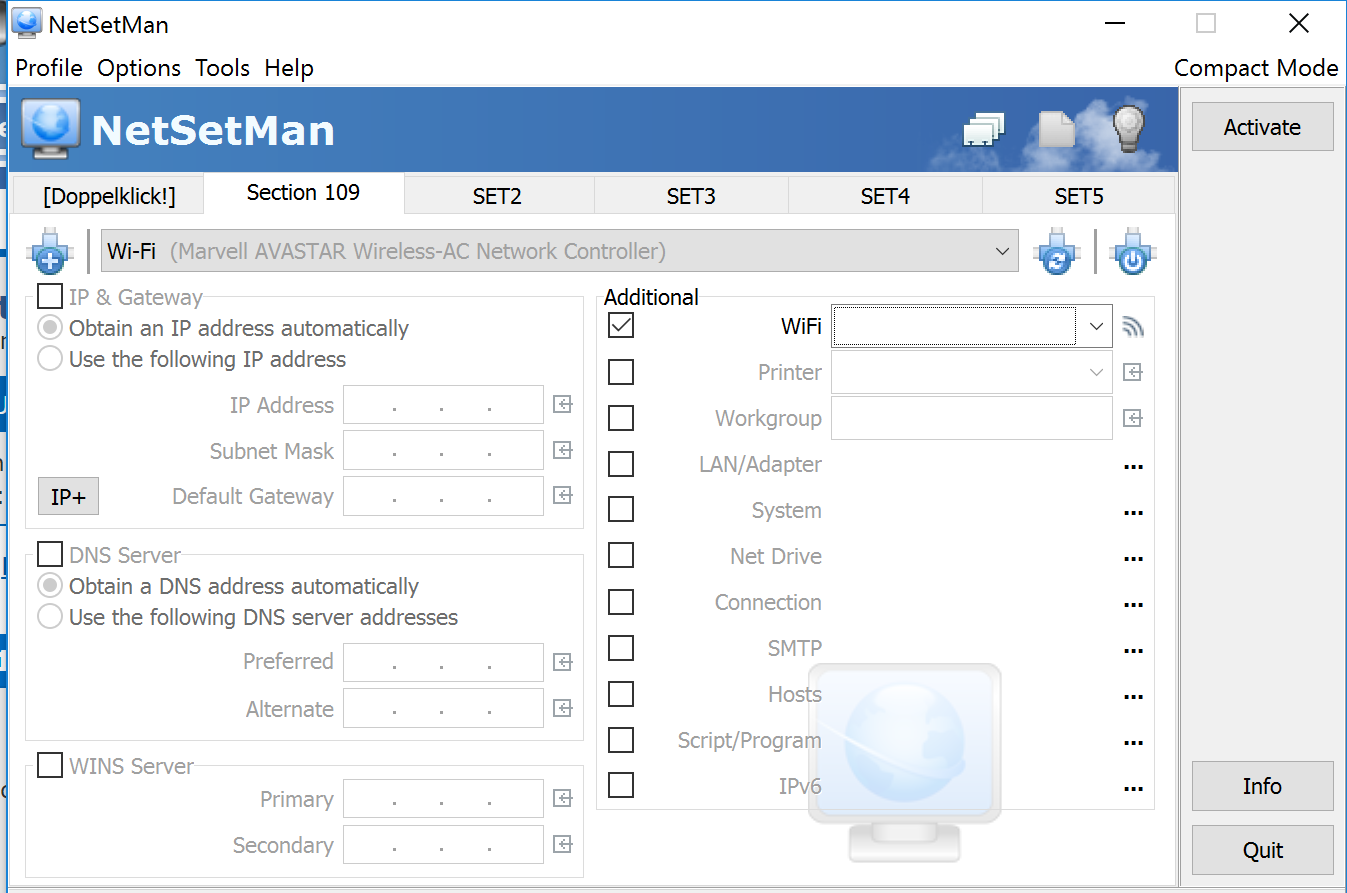
Task: Check the LAN/Adapter checkbox
Action: pos(621,464)
